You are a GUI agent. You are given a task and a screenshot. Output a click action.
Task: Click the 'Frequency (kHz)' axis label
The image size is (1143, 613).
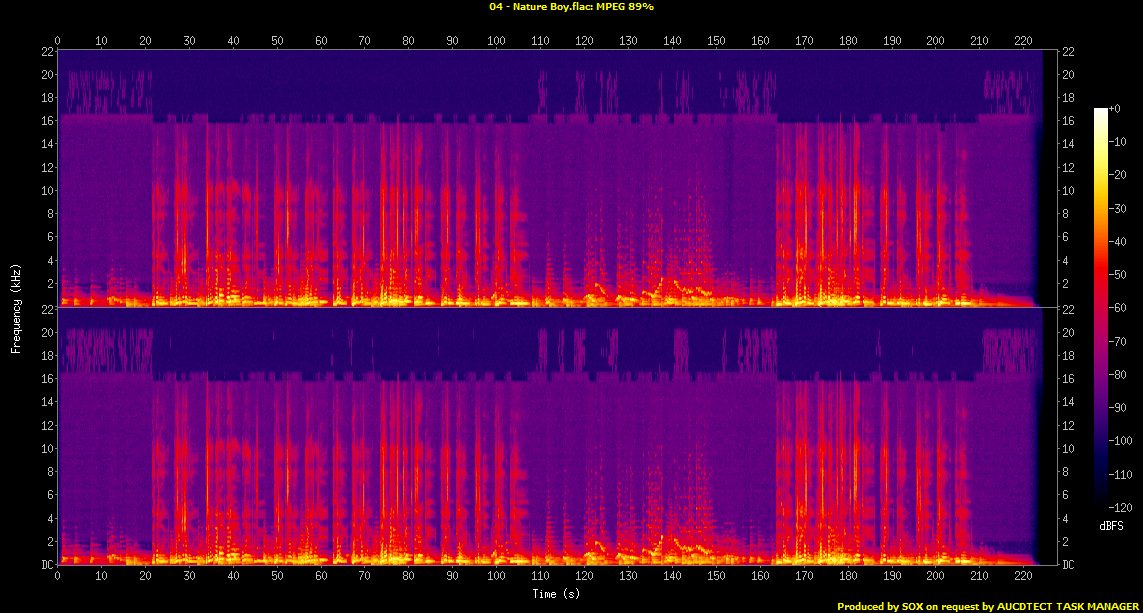point(16,306)
